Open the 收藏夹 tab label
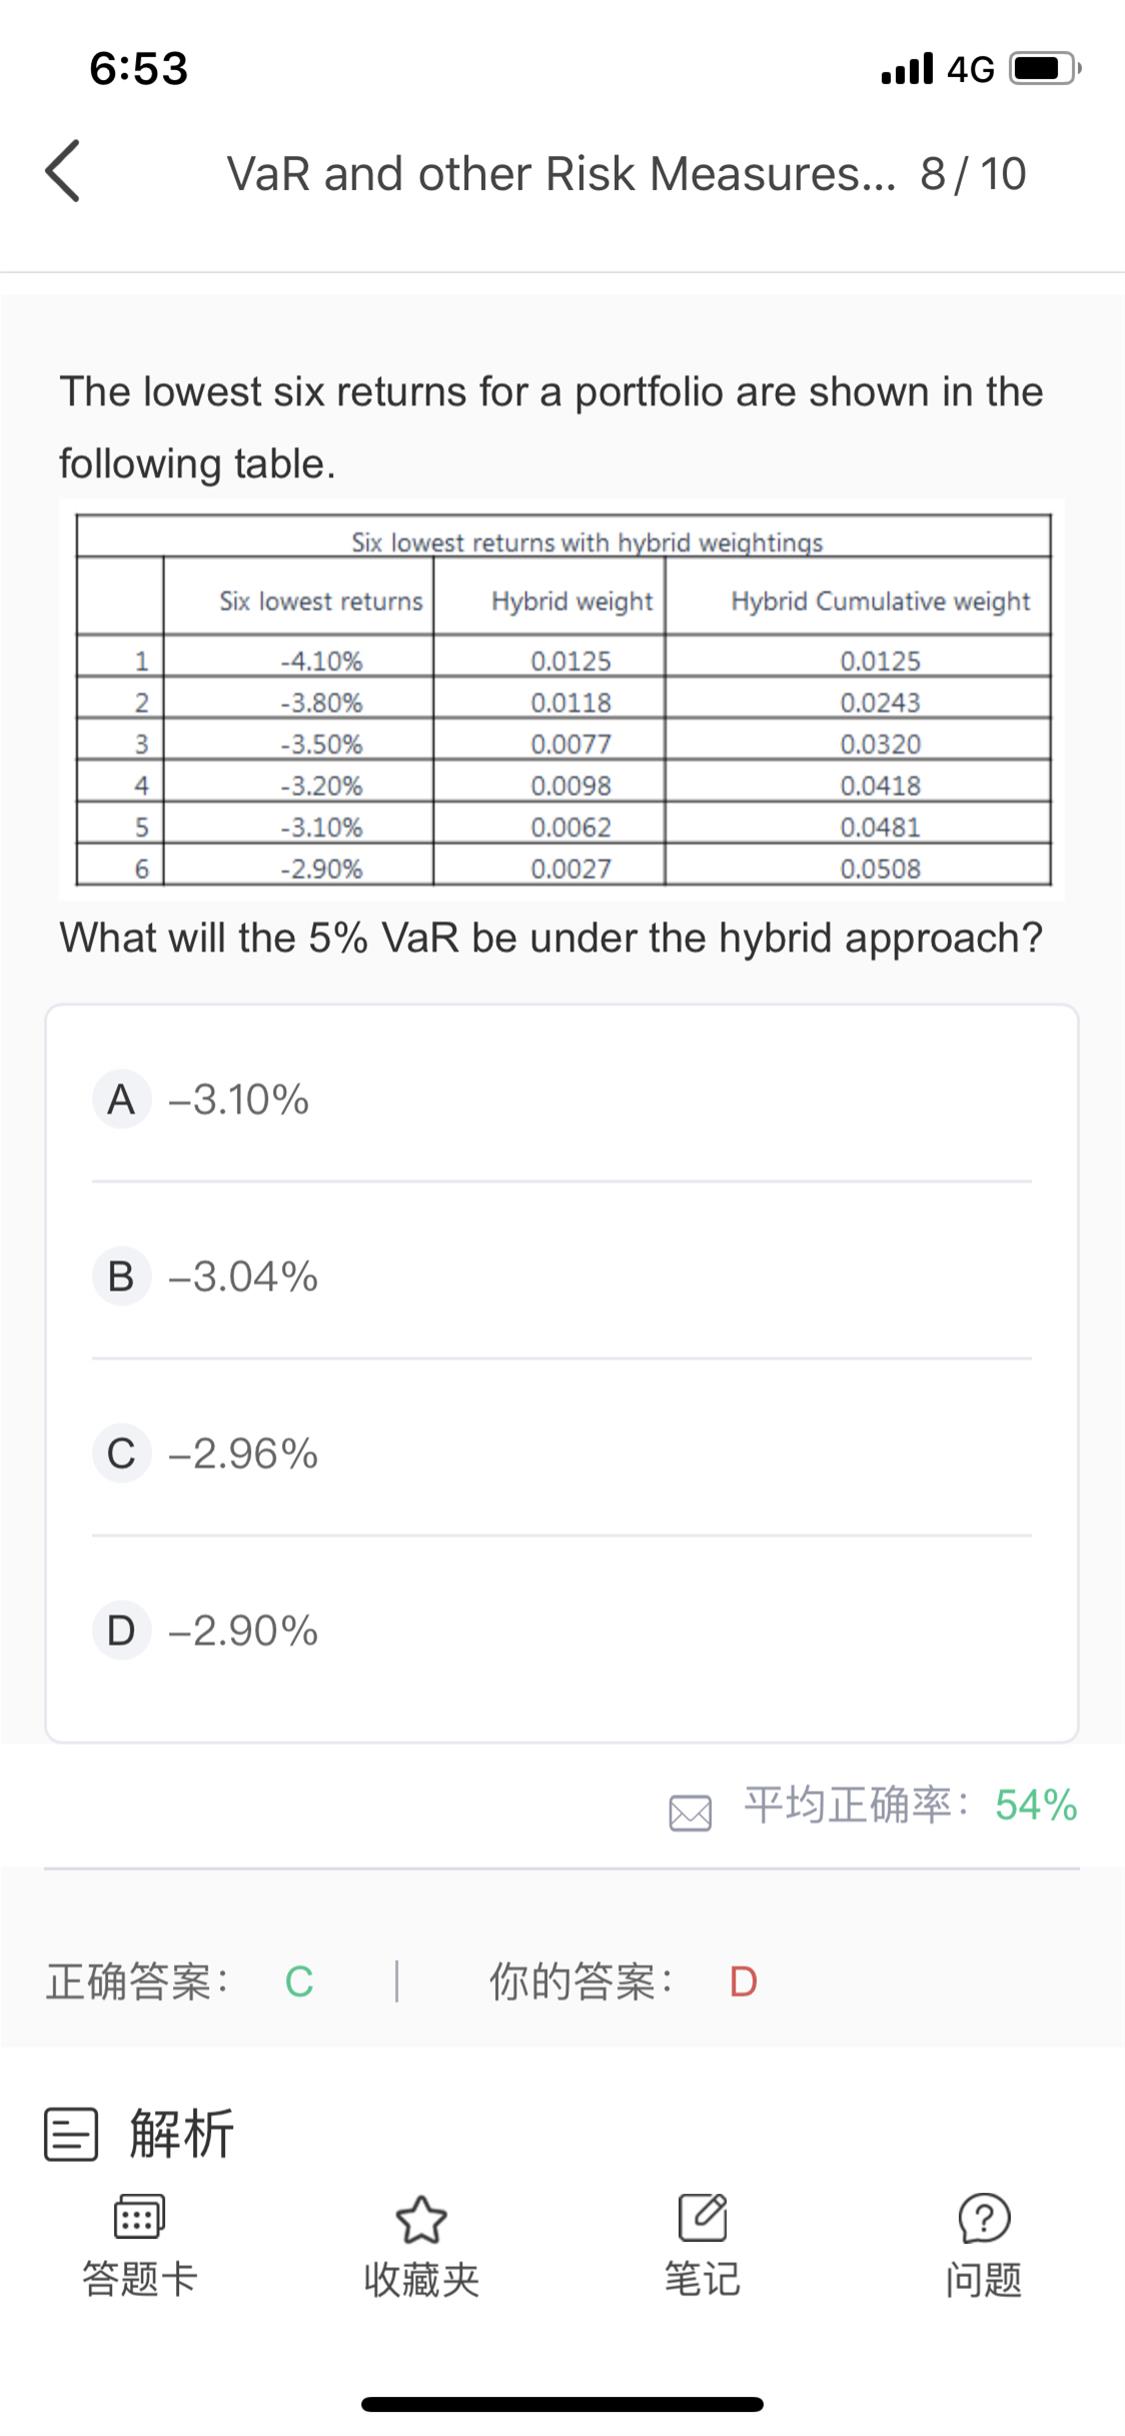 click(x=421, y=2280)
